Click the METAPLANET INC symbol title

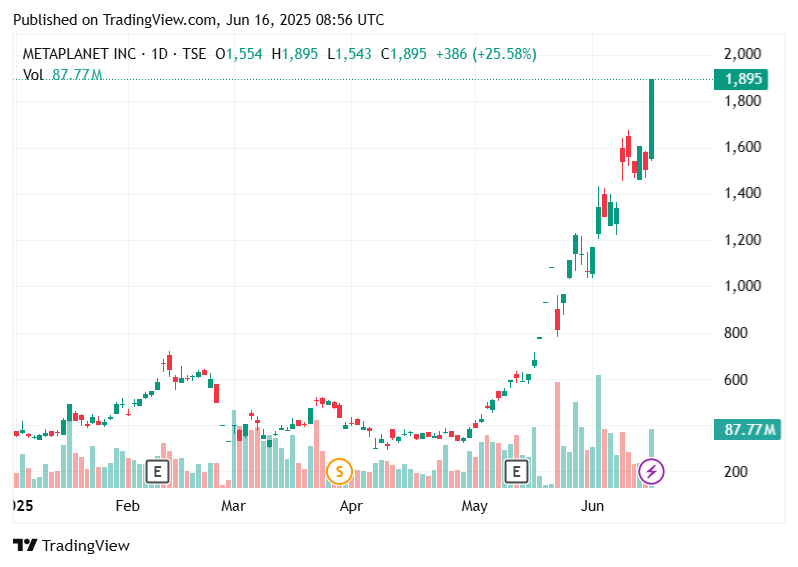click(x=79, y=54)
